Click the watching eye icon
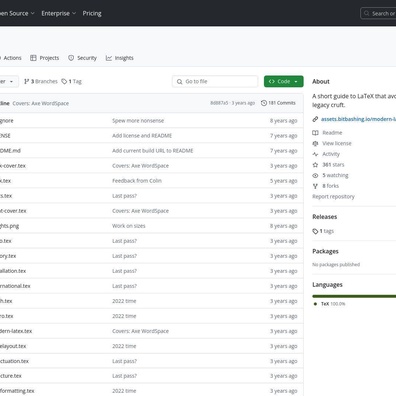Viewport: 396px width, 396px height. click(x=315, y=175)
